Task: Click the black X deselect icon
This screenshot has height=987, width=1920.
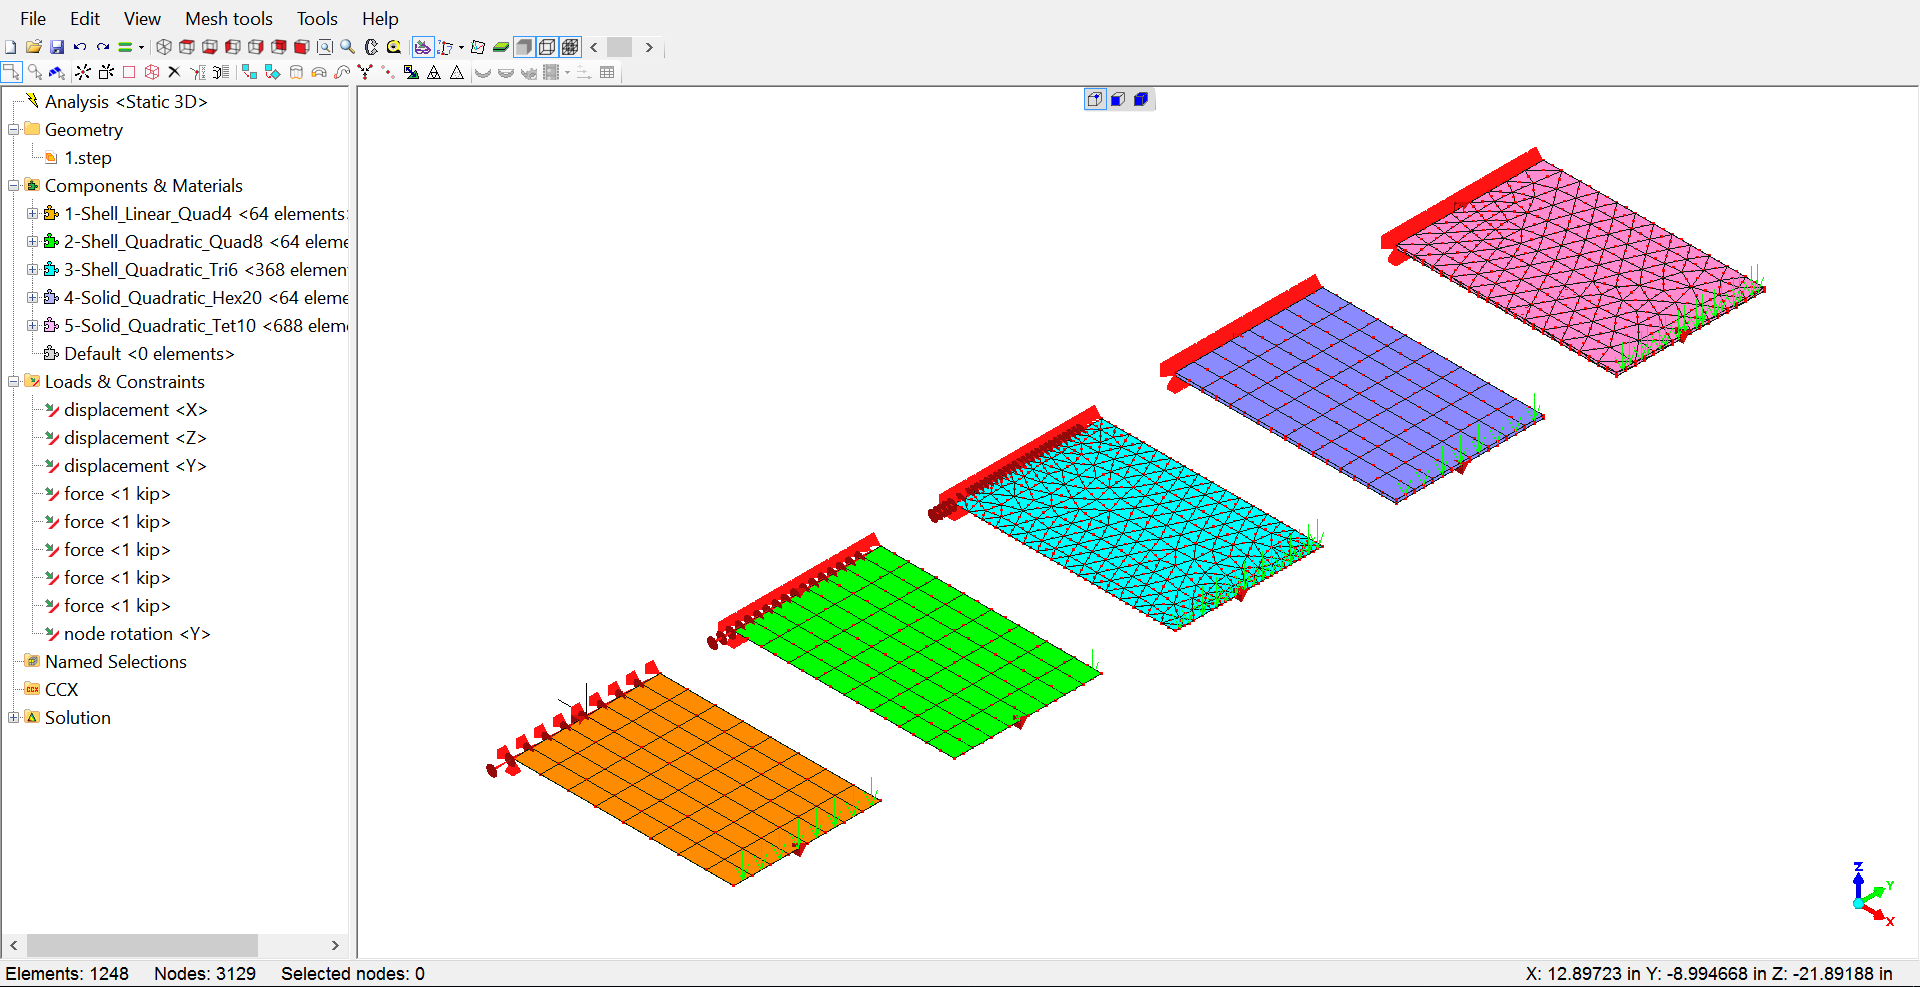Action: 174,72
